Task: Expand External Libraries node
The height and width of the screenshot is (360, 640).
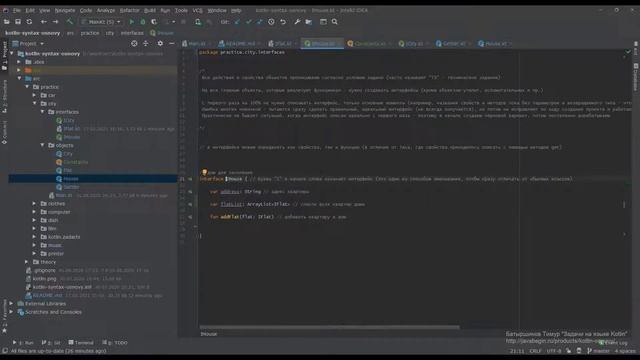Action: 11,304
